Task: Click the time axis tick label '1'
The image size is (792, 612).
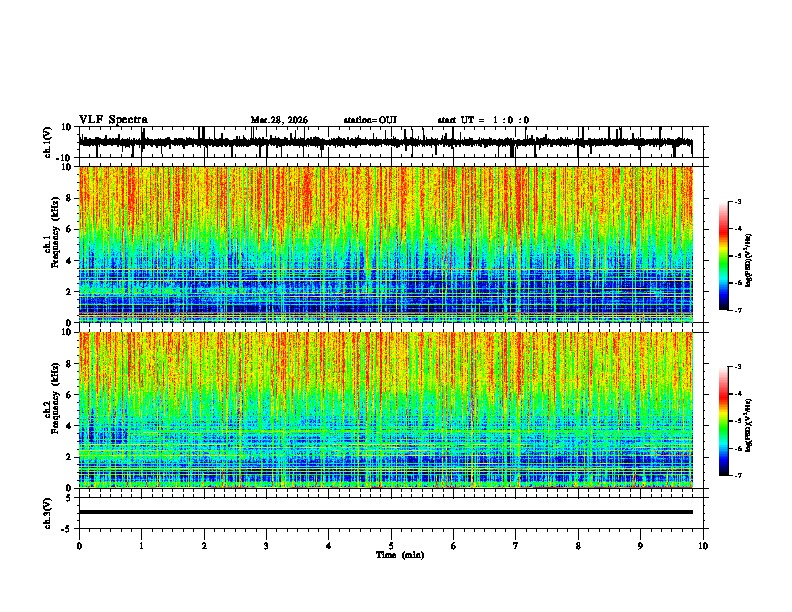Action: click(141, 546)
